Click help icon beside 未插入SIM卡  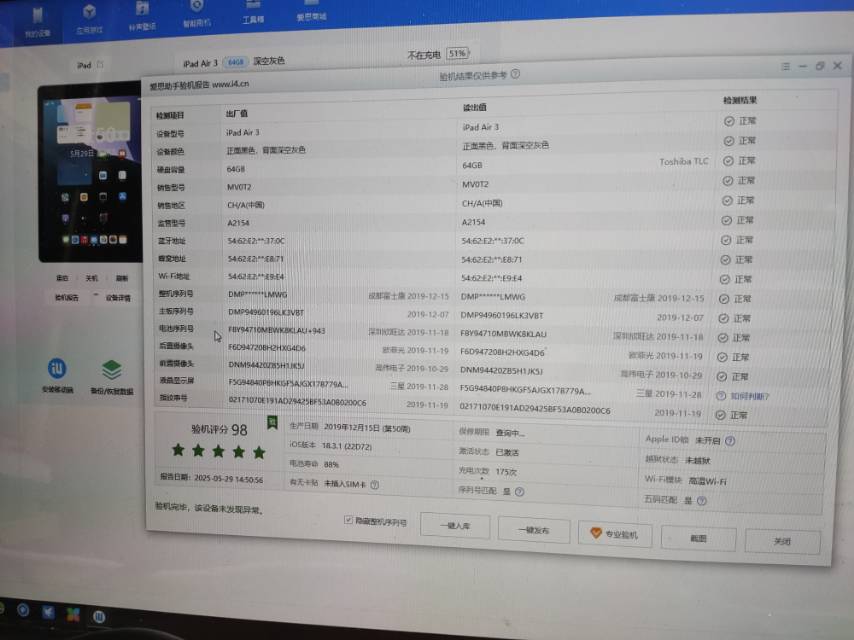pos(375,485)
